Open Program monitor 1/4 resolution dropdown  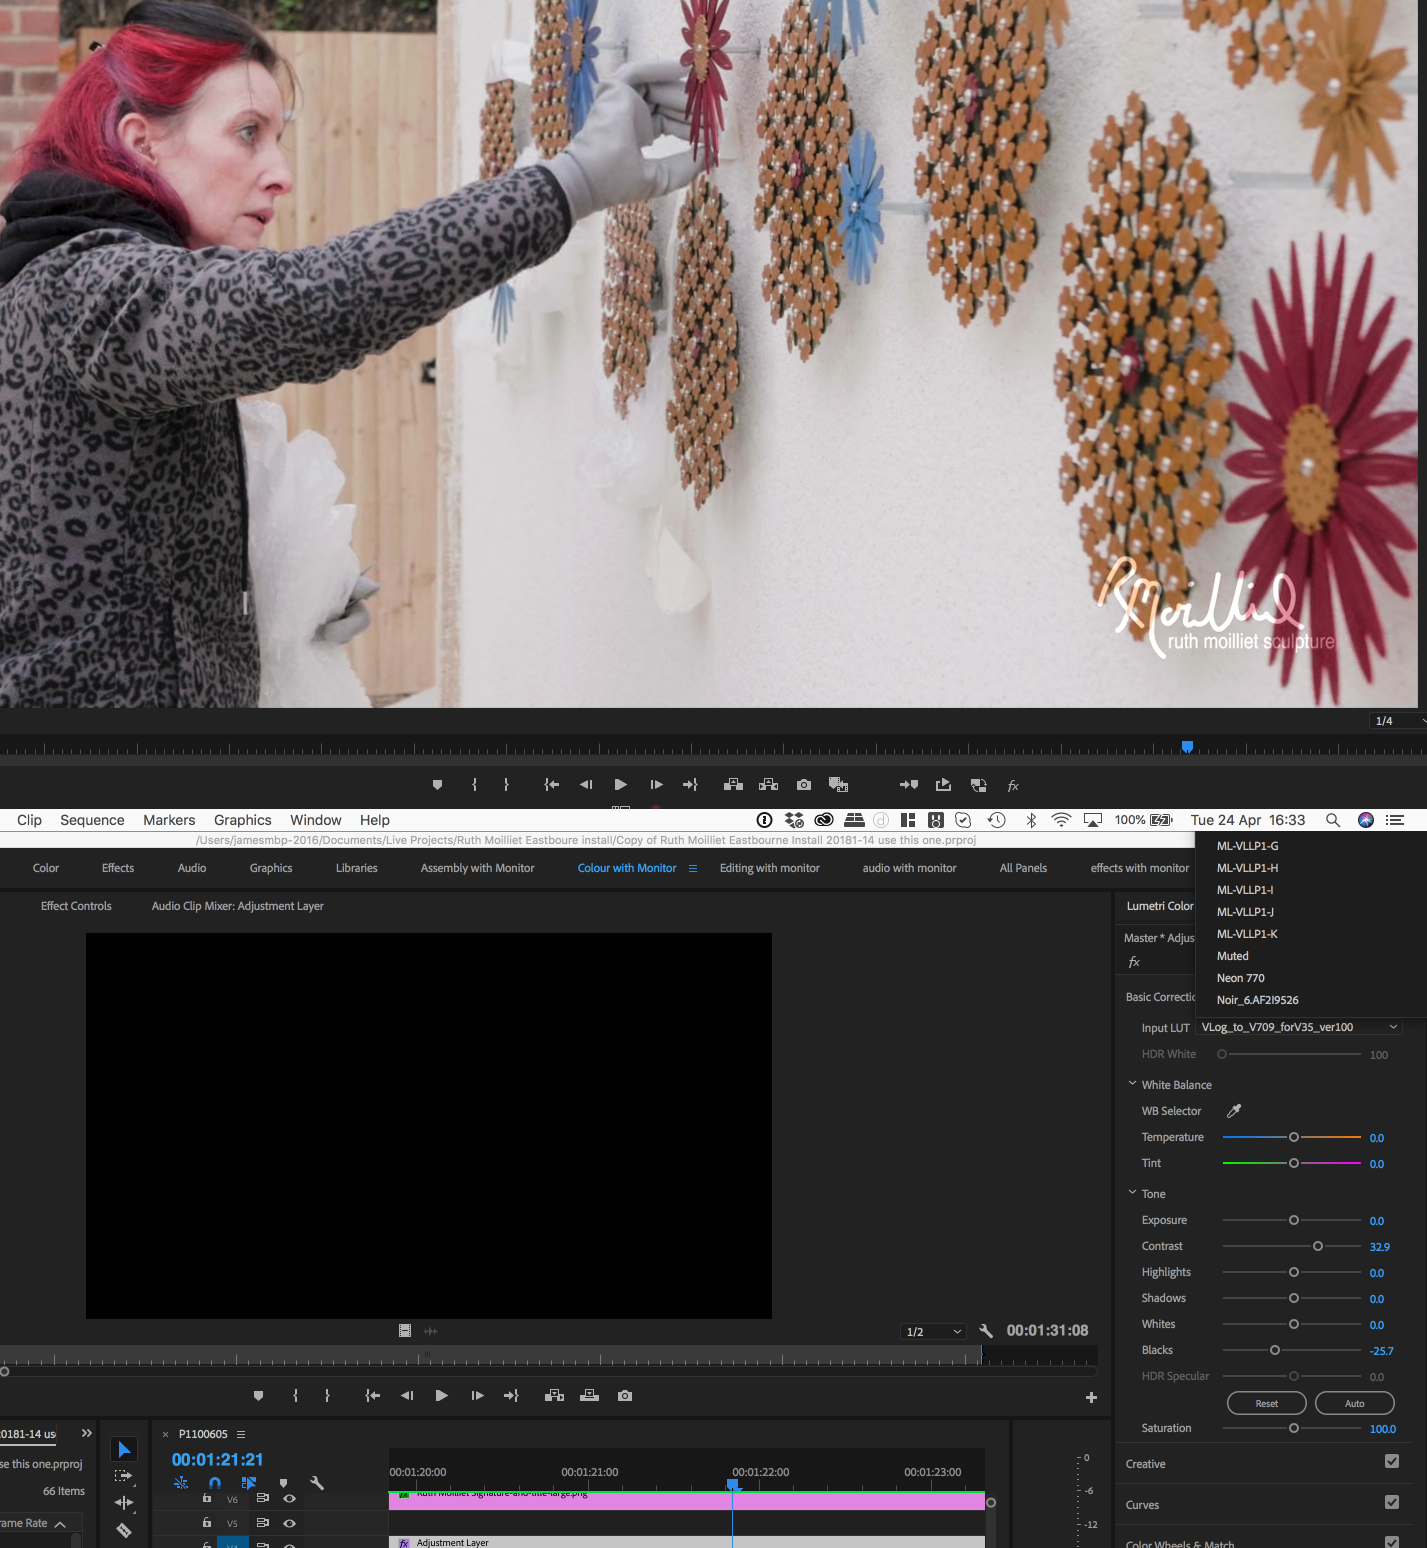1398,721
